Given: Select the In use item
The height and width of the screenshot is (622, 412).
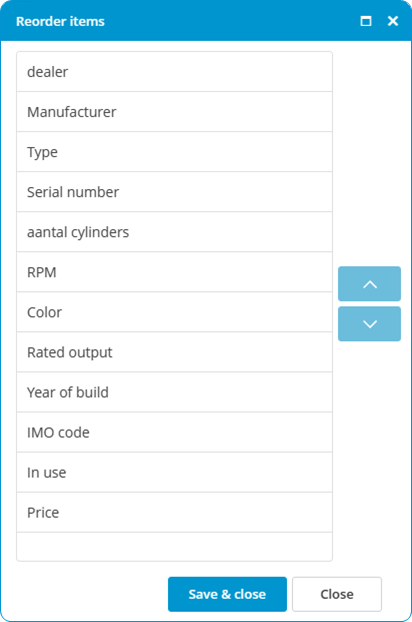Looking at the screenshot, I should (174, 472).
